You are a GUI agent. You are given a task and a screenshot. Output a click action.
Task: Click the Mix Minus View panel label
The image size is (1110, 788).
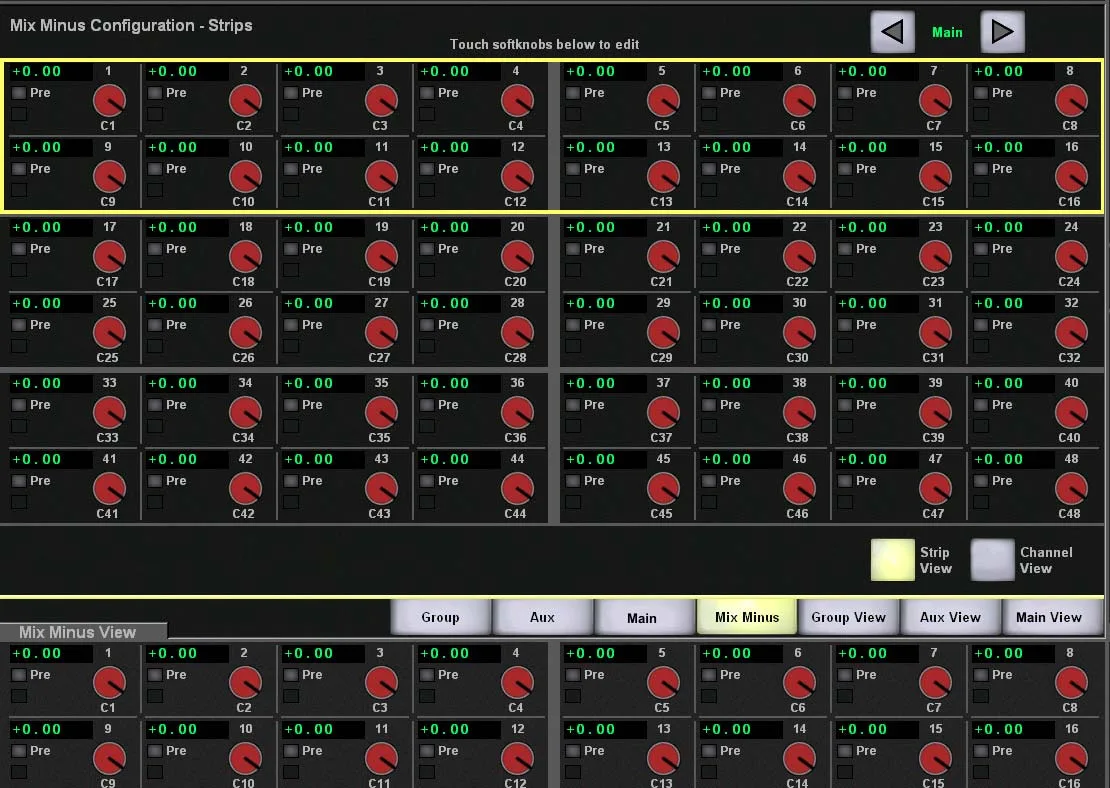[x=78, y=632]
